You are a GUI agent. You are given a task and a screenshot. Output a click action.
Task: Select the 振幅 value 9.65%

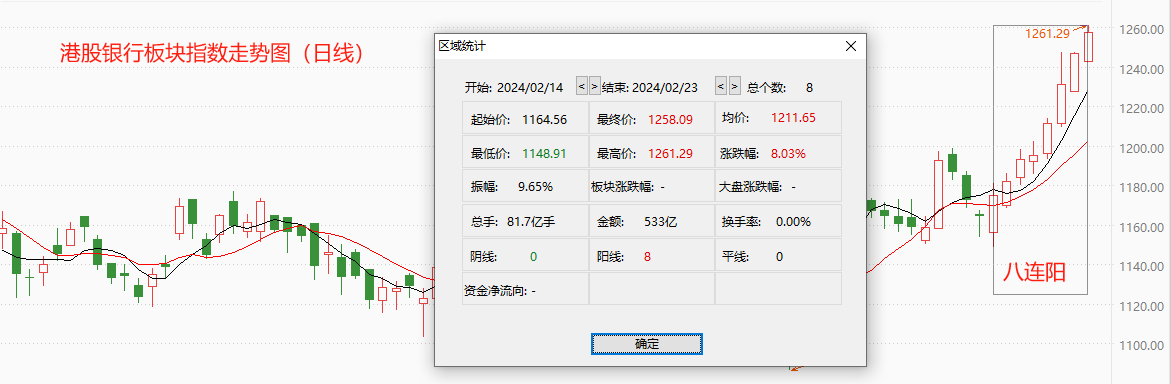[535, 187]
